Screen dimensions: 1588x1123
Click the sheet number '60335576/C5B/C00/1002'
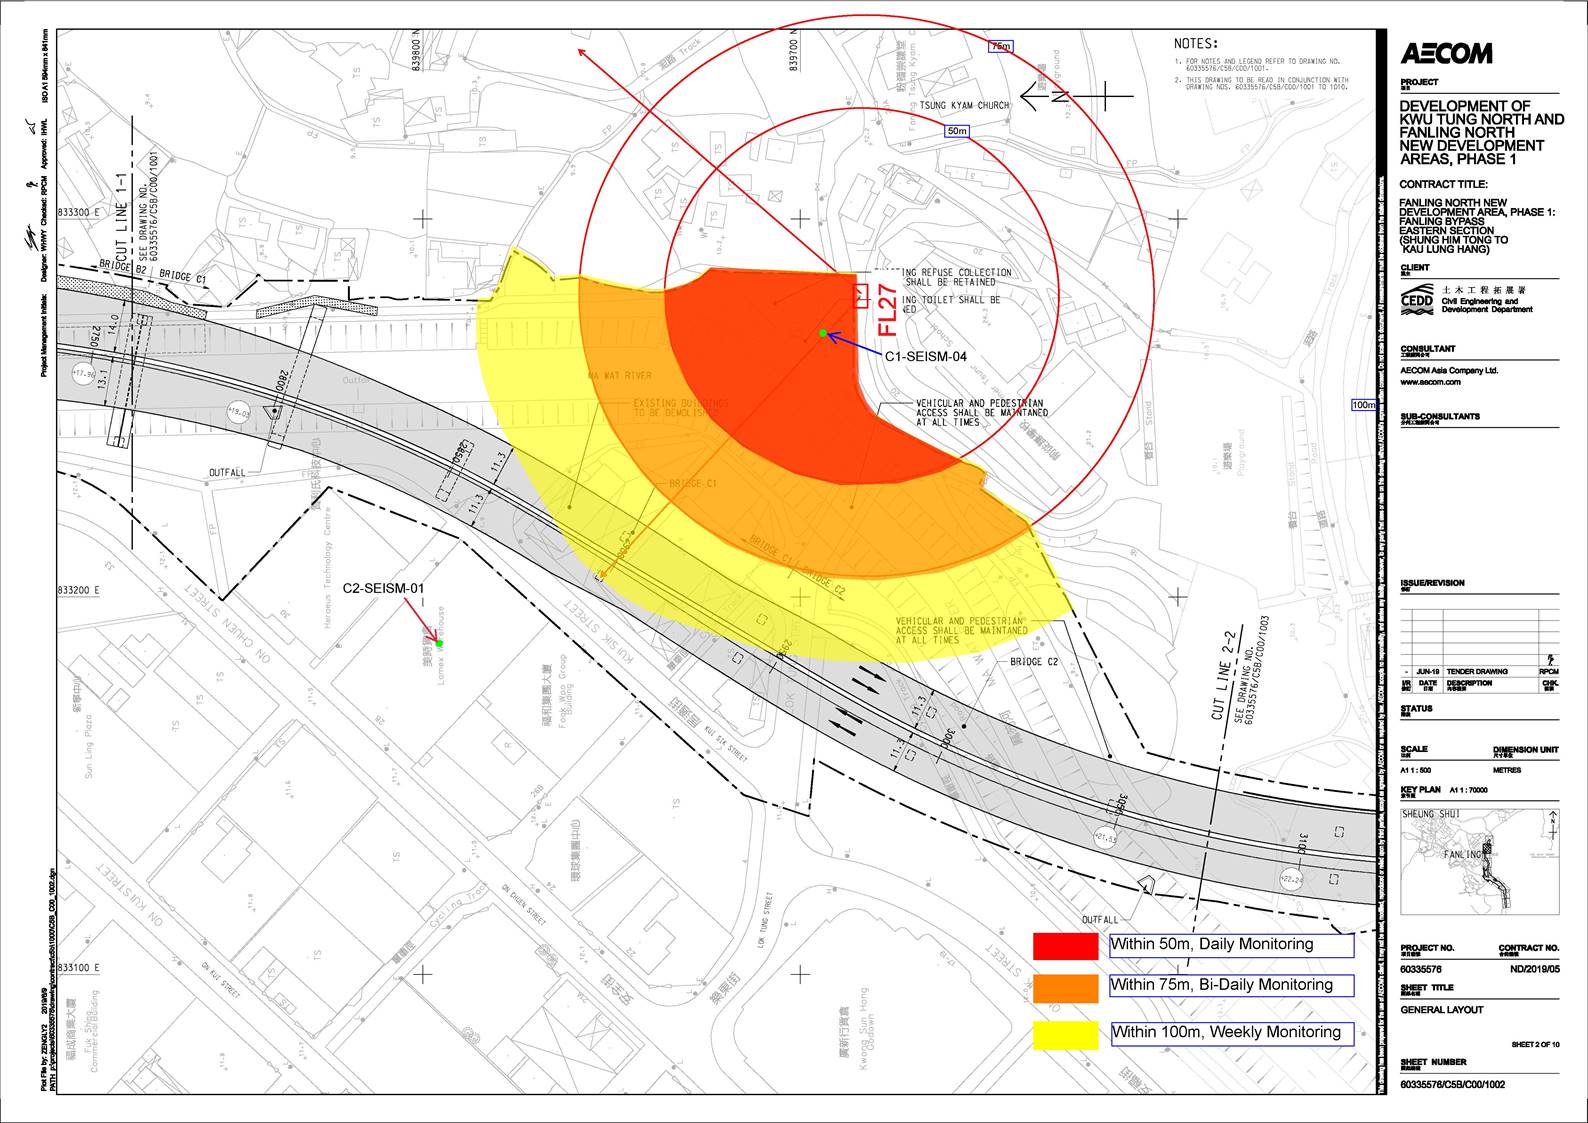[1451, 1084]
